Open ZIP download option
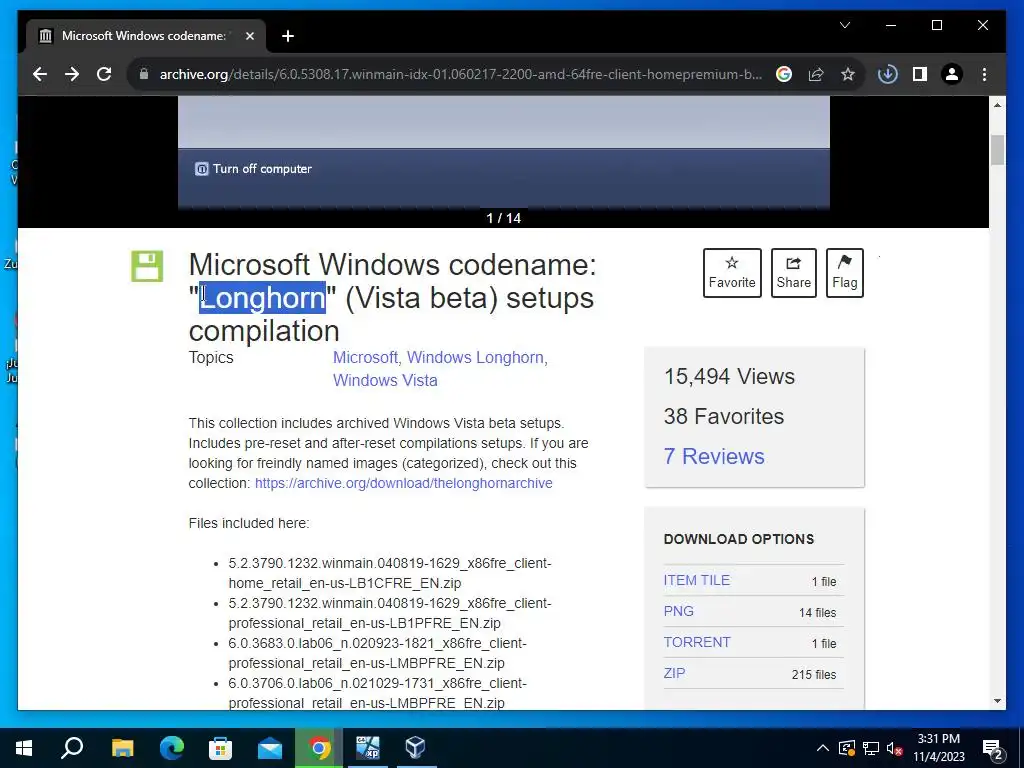This screenshot has height=768, width=1024. [675, 673]
